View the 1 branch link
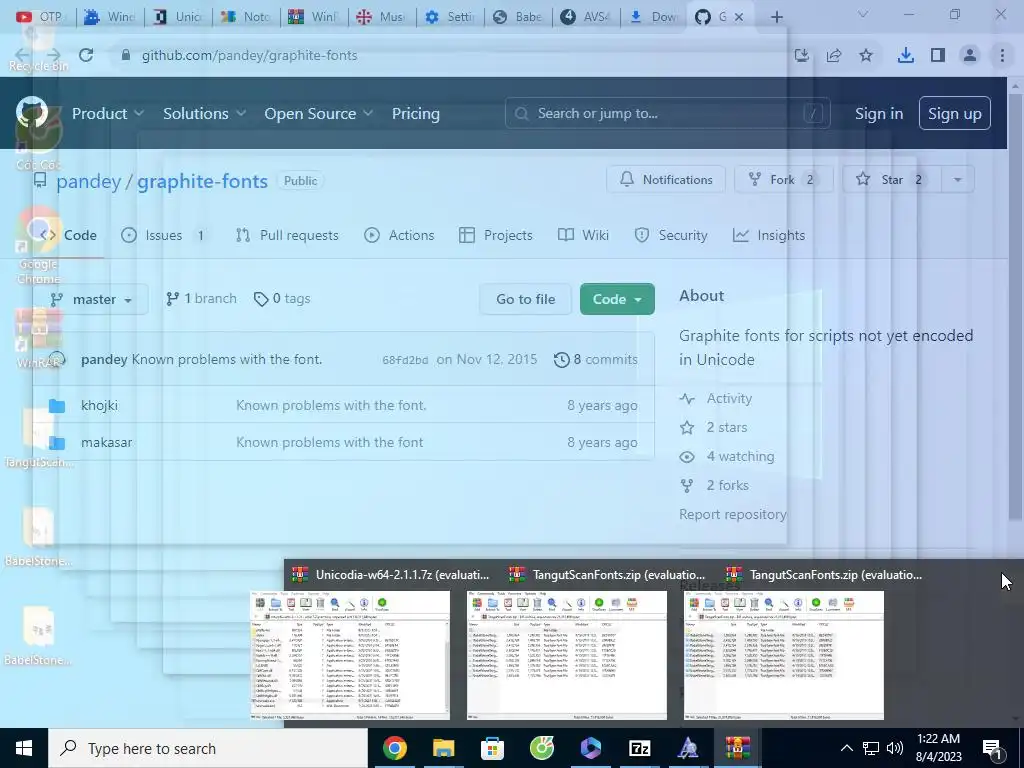 pyautogui.click(x=201, y=298)
